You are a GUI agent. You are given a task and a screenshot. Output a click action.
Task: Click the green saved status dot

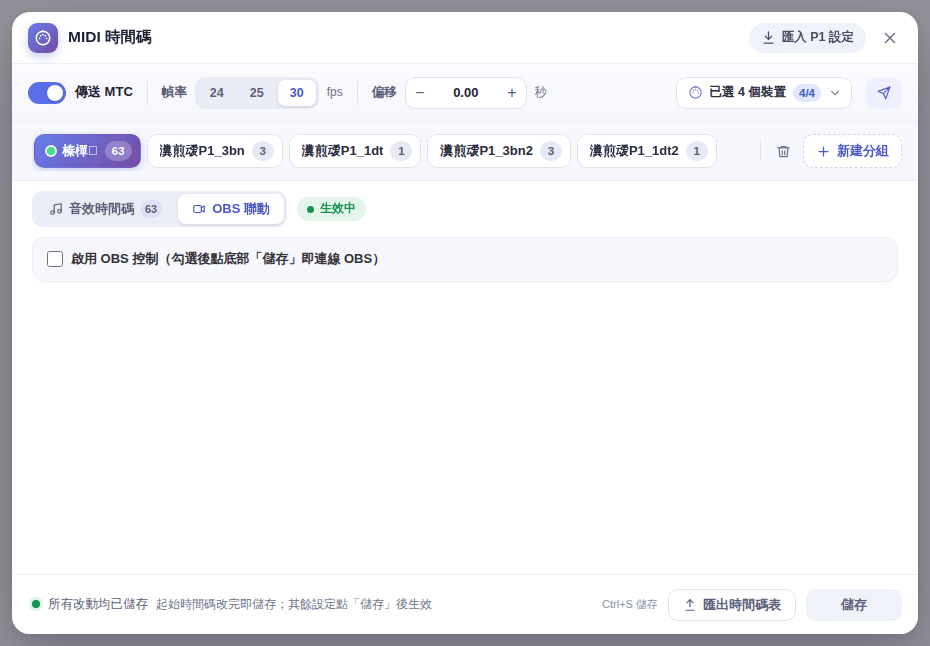[36, 604]
